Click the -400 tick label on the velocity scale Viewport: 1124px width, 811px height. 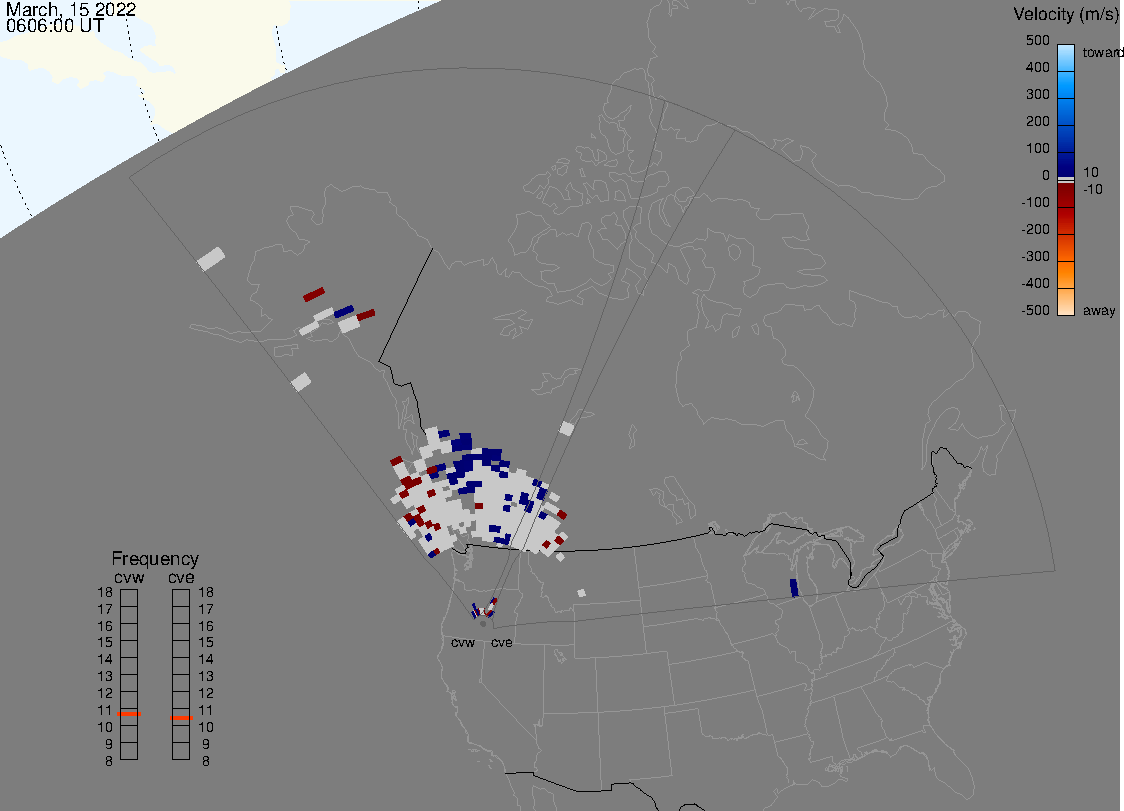pos(1035,283)
